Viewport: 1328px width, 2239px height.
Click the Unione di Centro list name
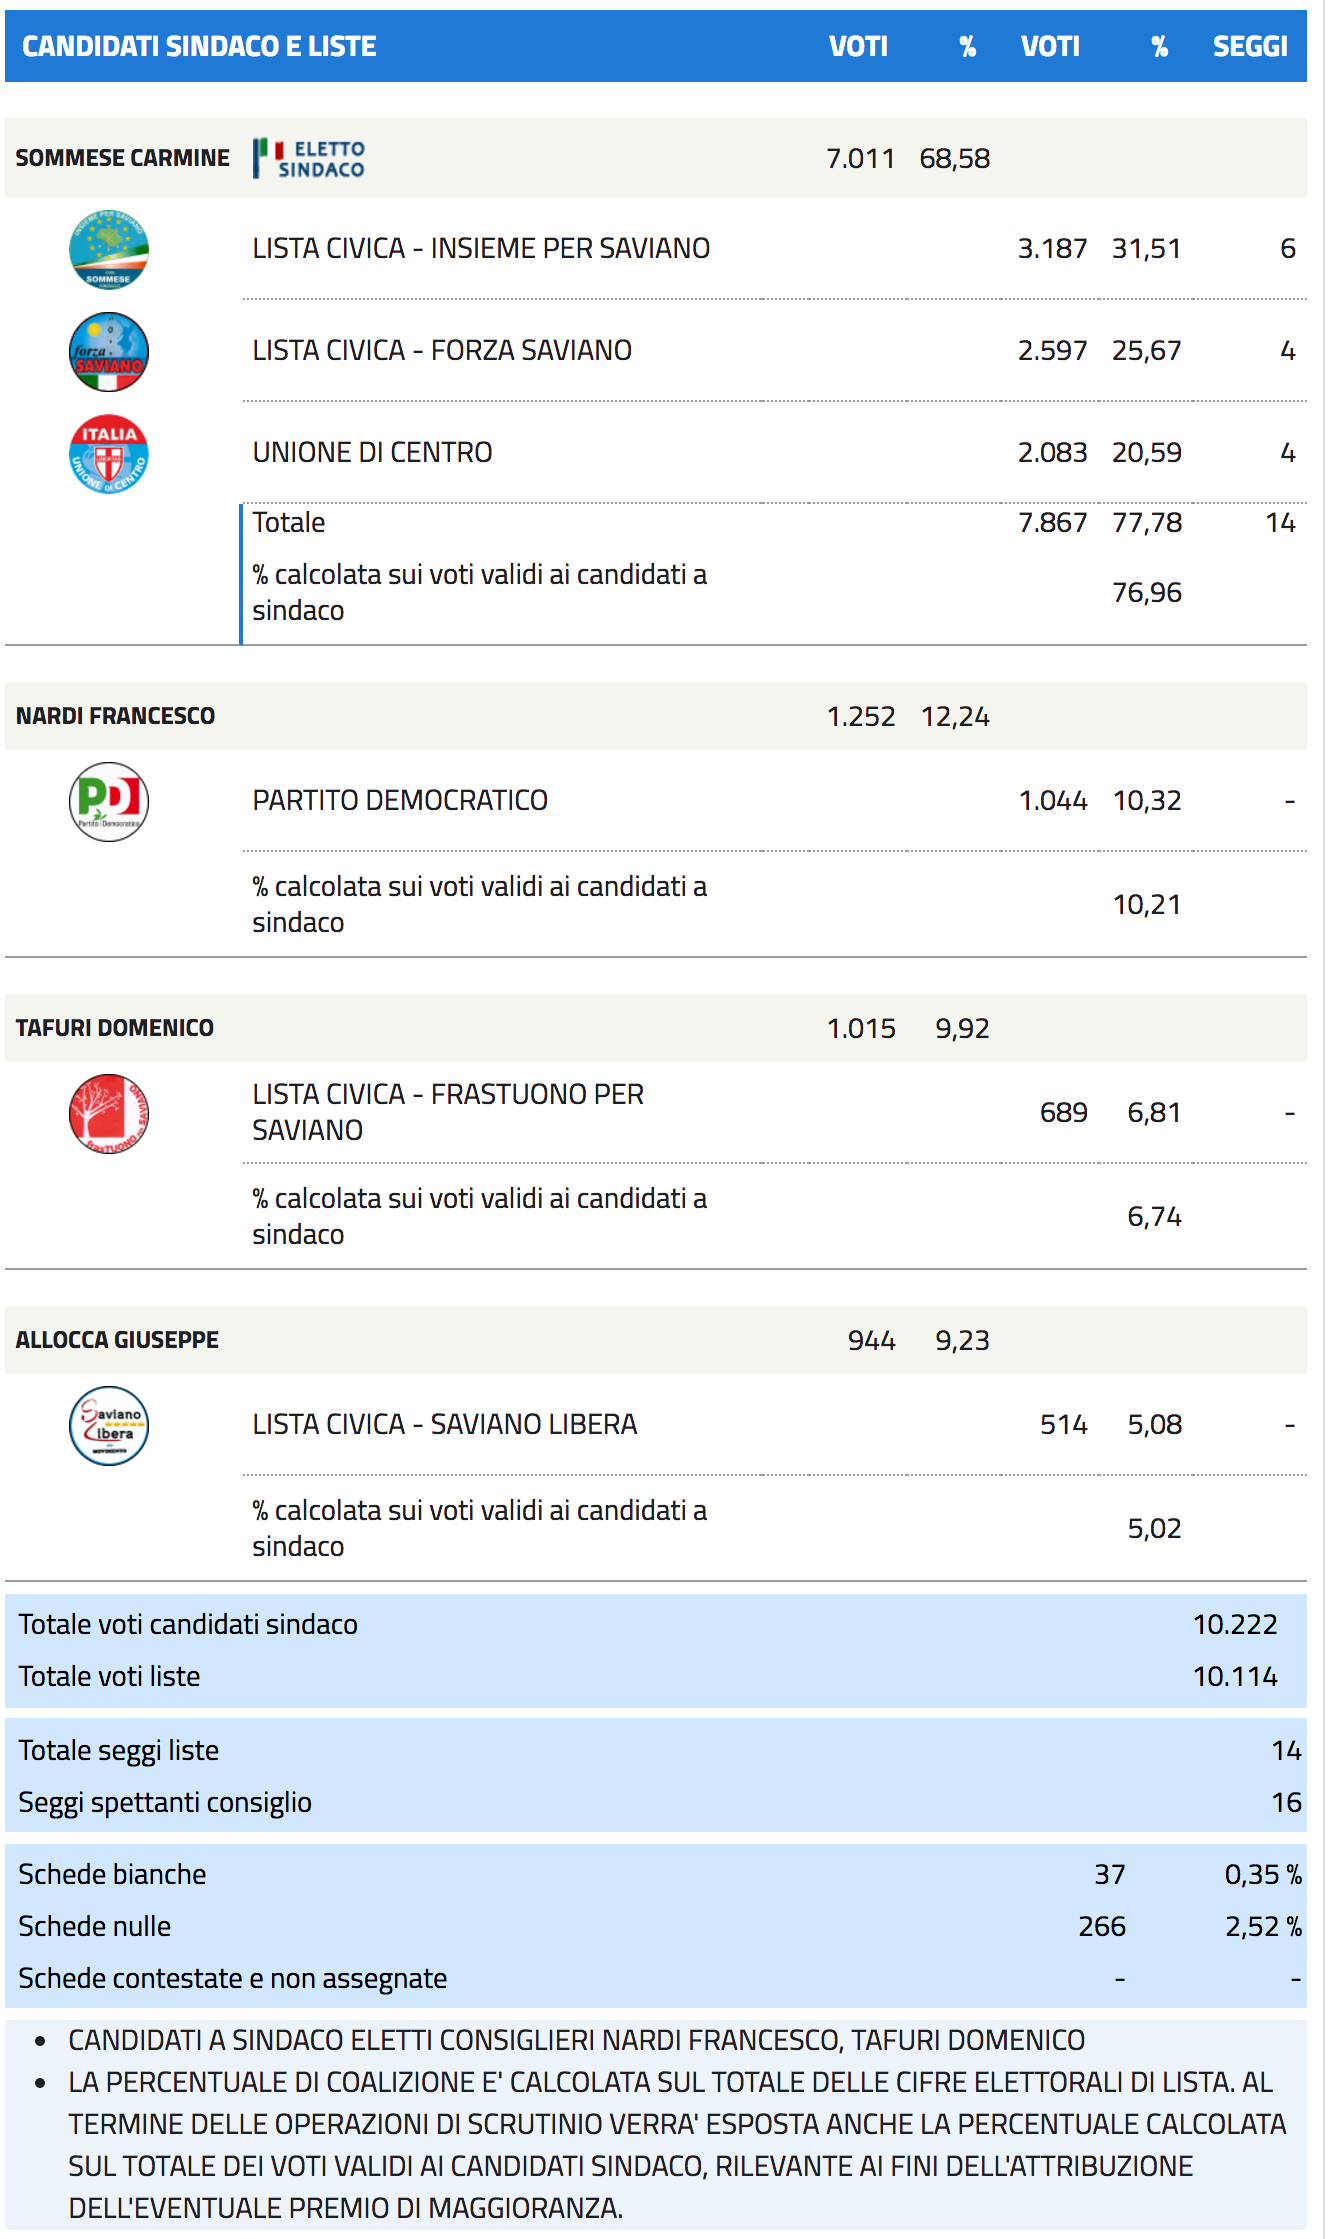(372, 453)
